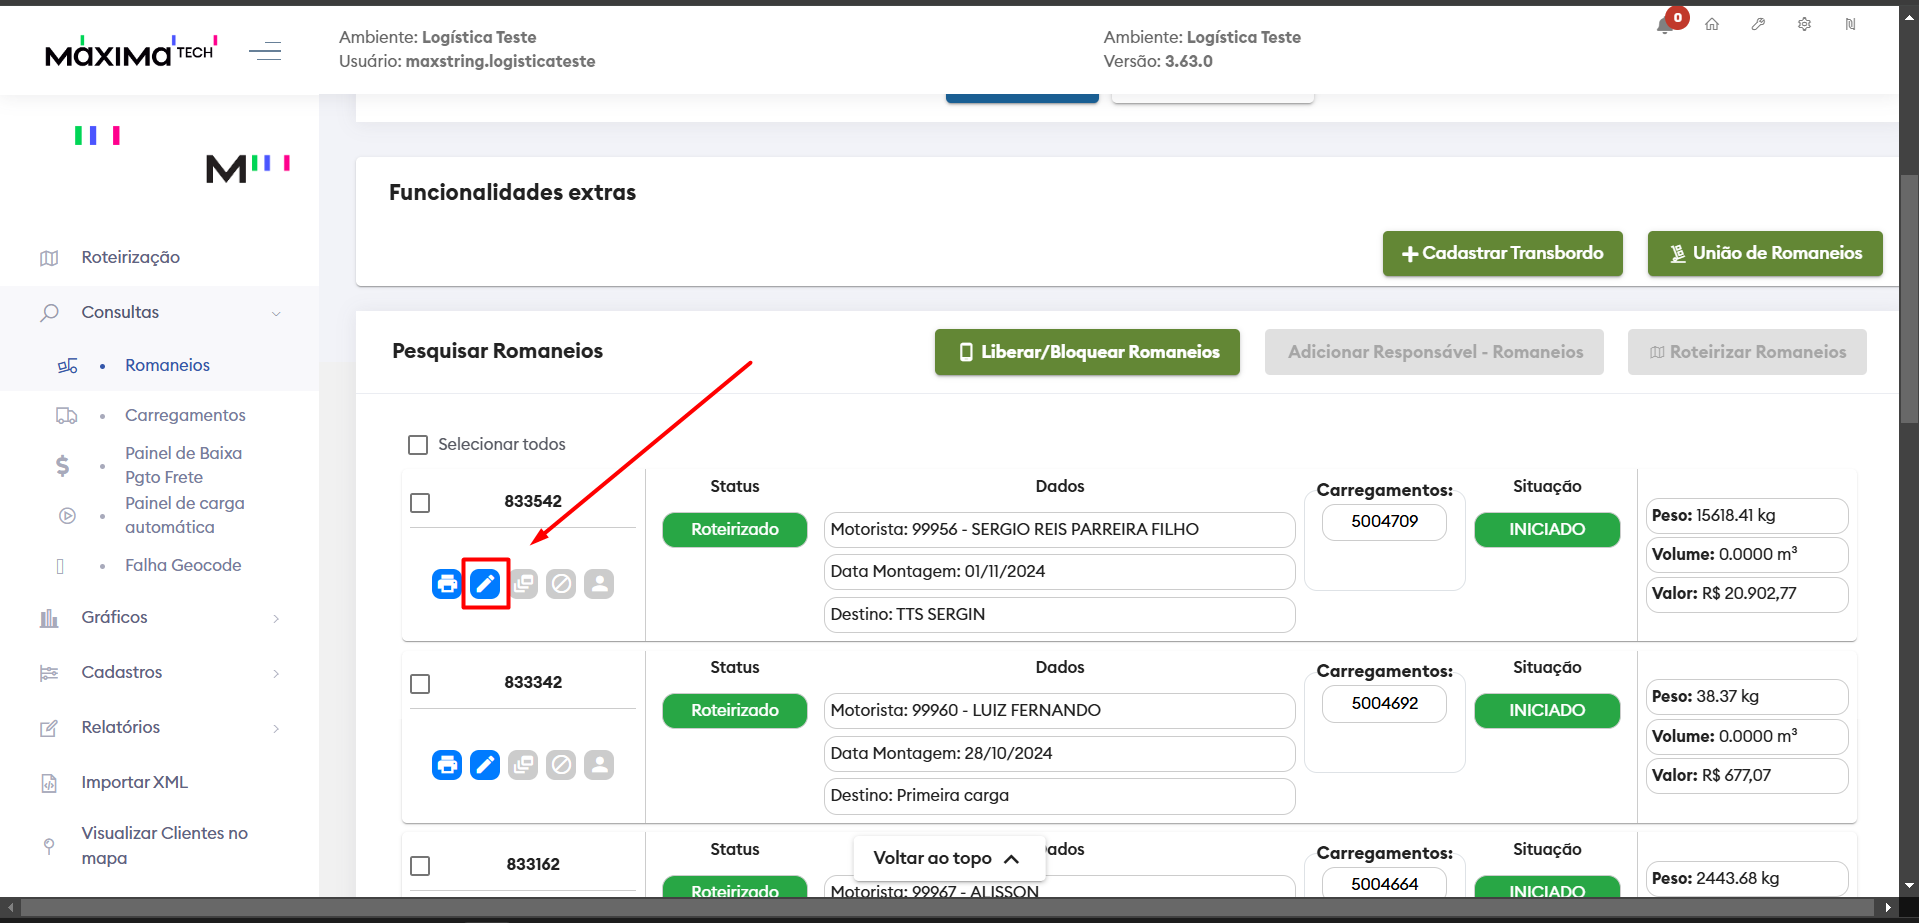1919x923 pixels.
Task: Click the Motorista LUIZ FERNANDO field
Action: pos(1059,711)
